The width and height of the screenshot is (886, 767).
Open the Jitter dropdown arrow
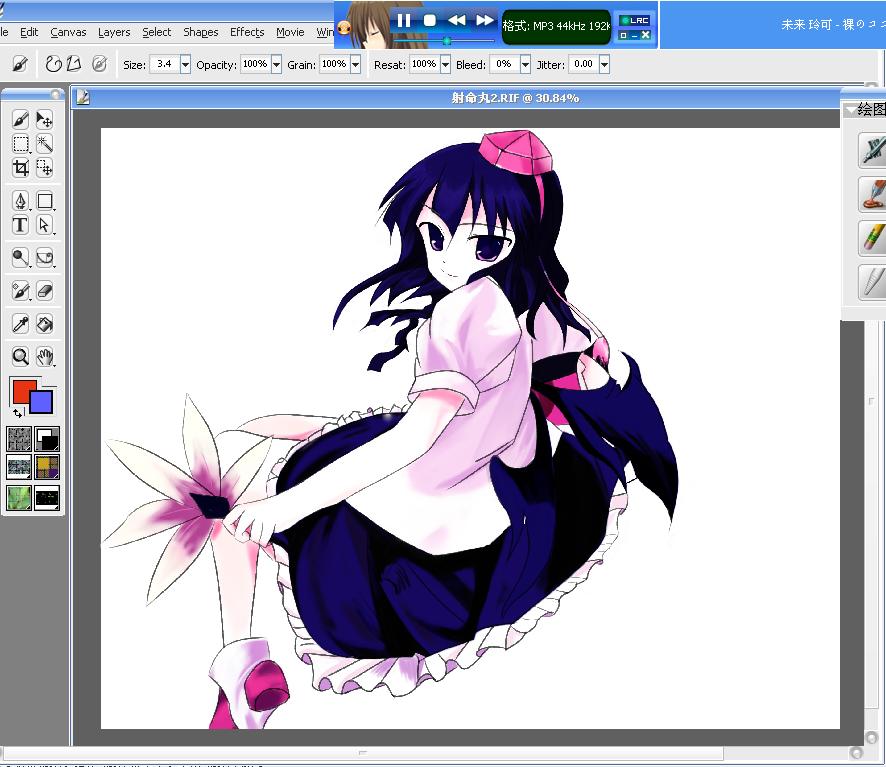(x=605, y=64)
